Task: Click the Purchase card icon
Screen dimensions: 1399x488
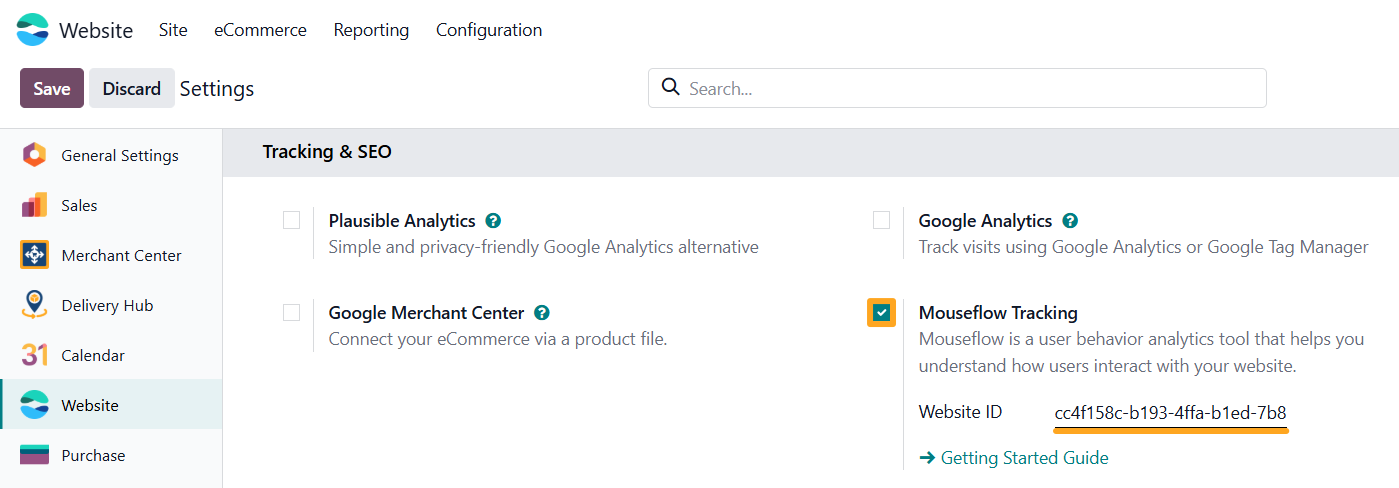Action: point(34,455)
